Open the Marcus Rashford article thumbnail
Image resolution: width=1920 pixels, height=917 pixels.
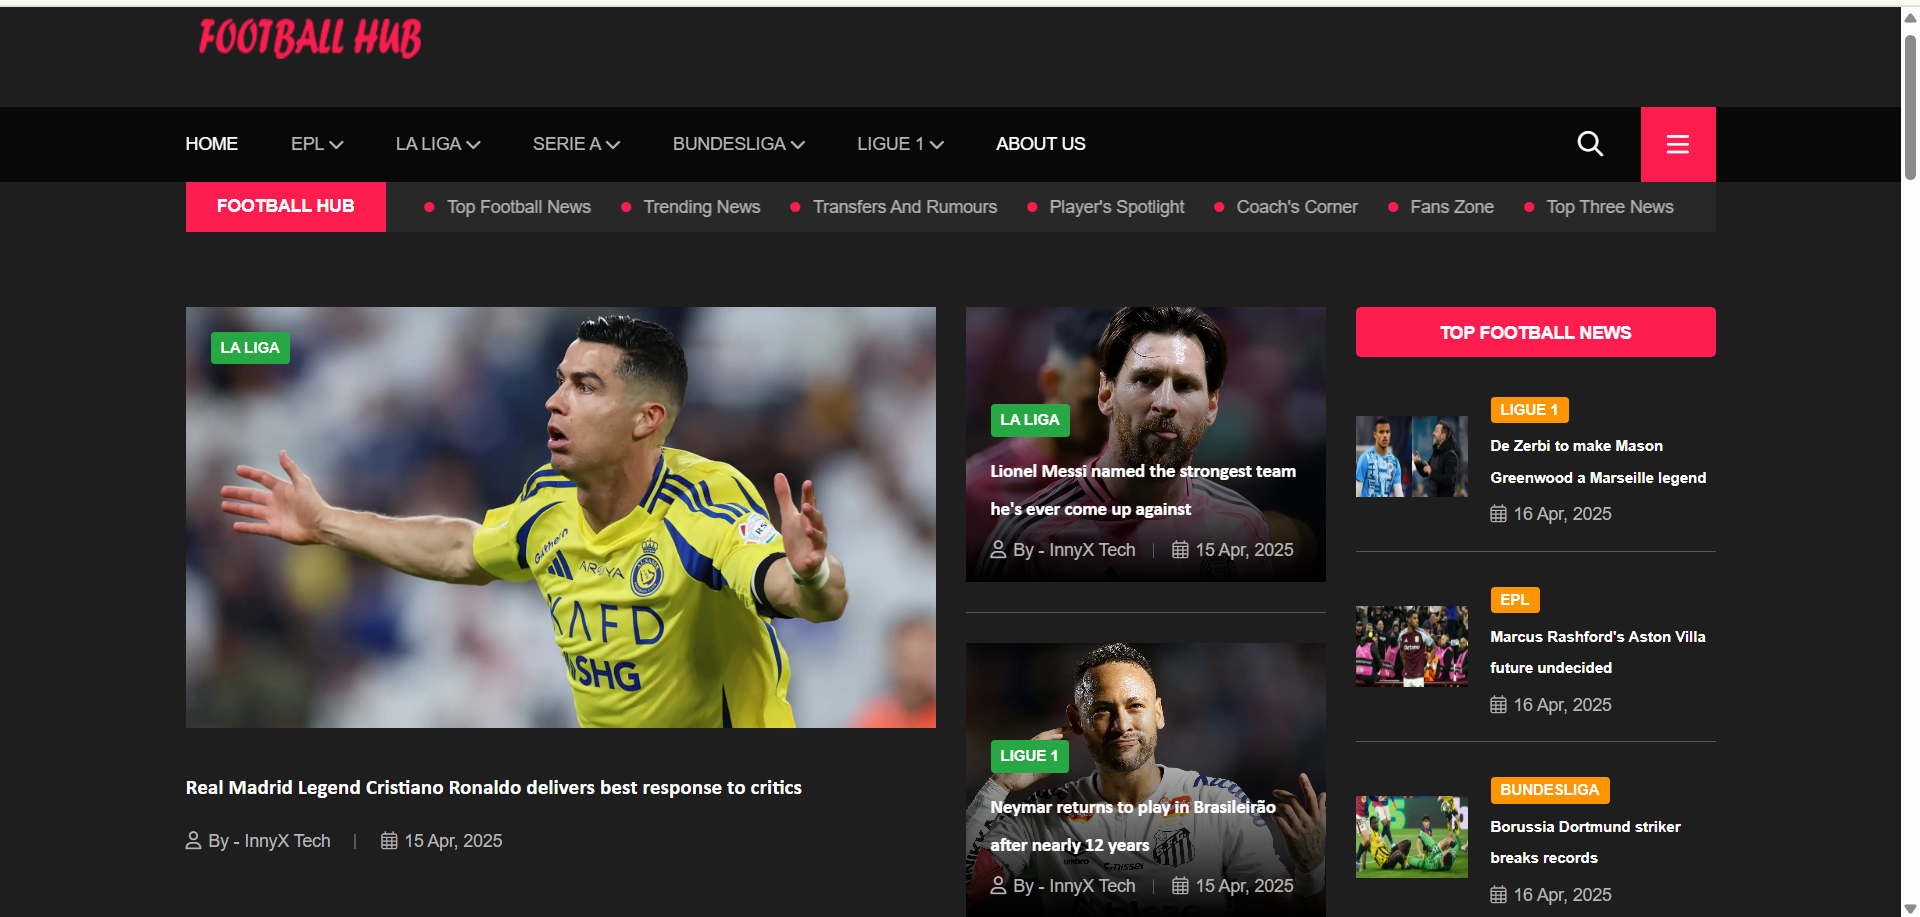pos(1411,646)
